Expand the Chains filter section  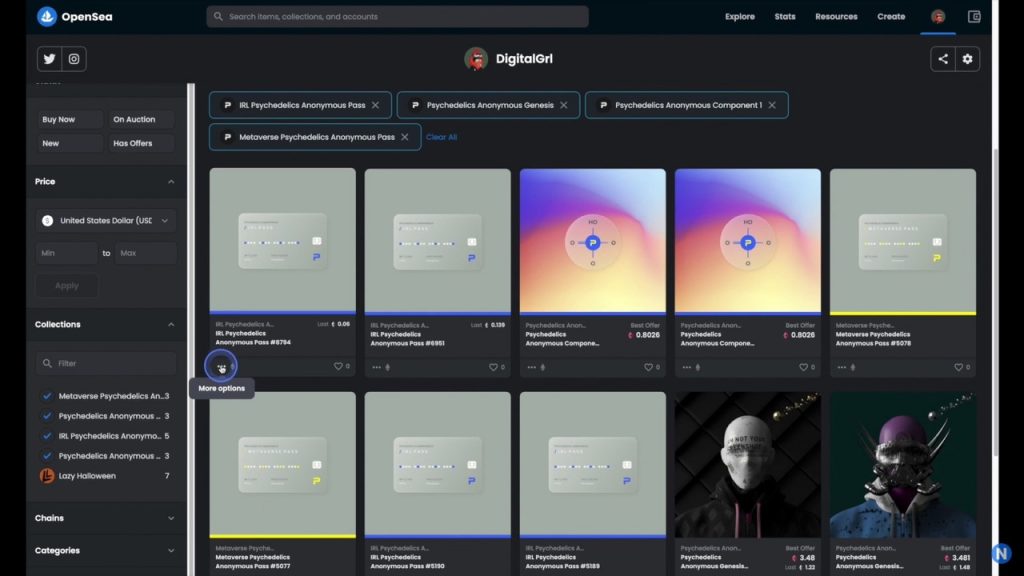click(105, 518)
